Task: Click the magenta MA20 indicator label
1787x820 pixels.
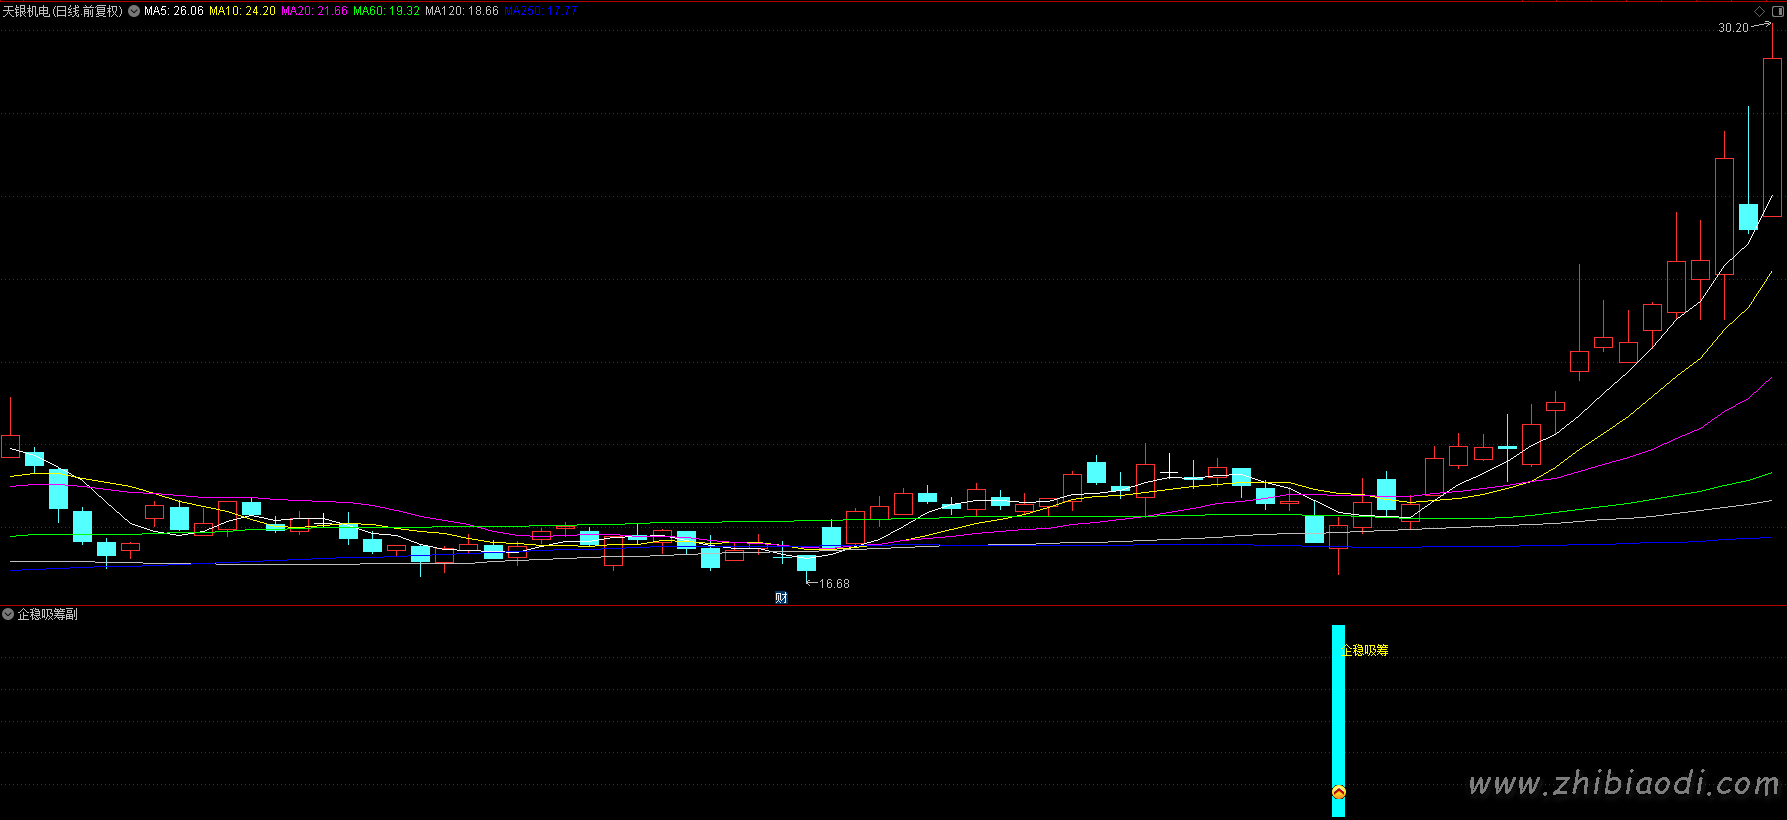Action: (x=314, y=11)
